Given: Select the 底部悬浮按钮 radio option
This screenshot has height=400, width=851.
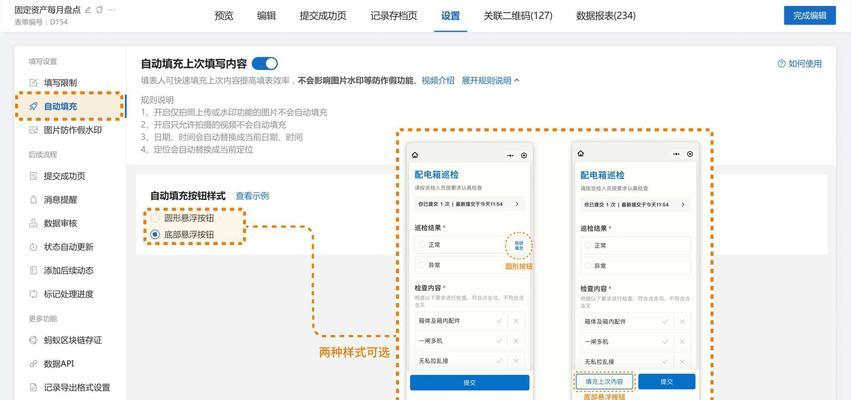Looking at the screenshot, I should [155, 235].
